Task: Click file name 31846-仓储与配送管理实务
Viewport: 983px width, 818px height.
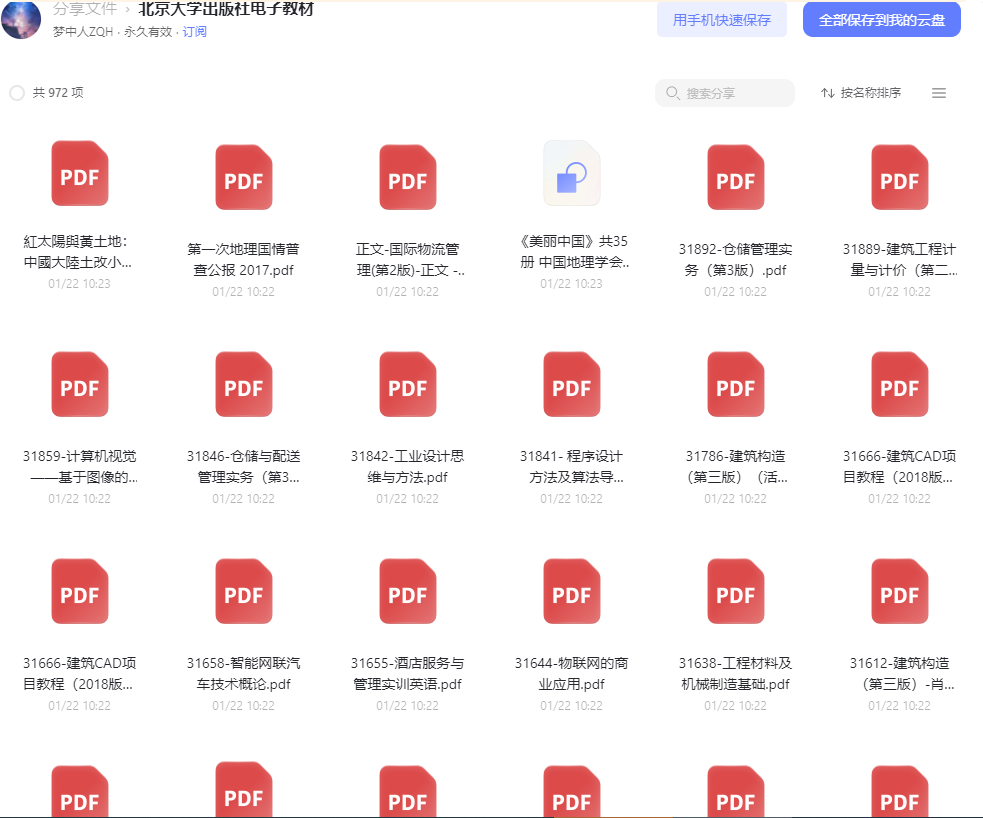Action: 244,466
